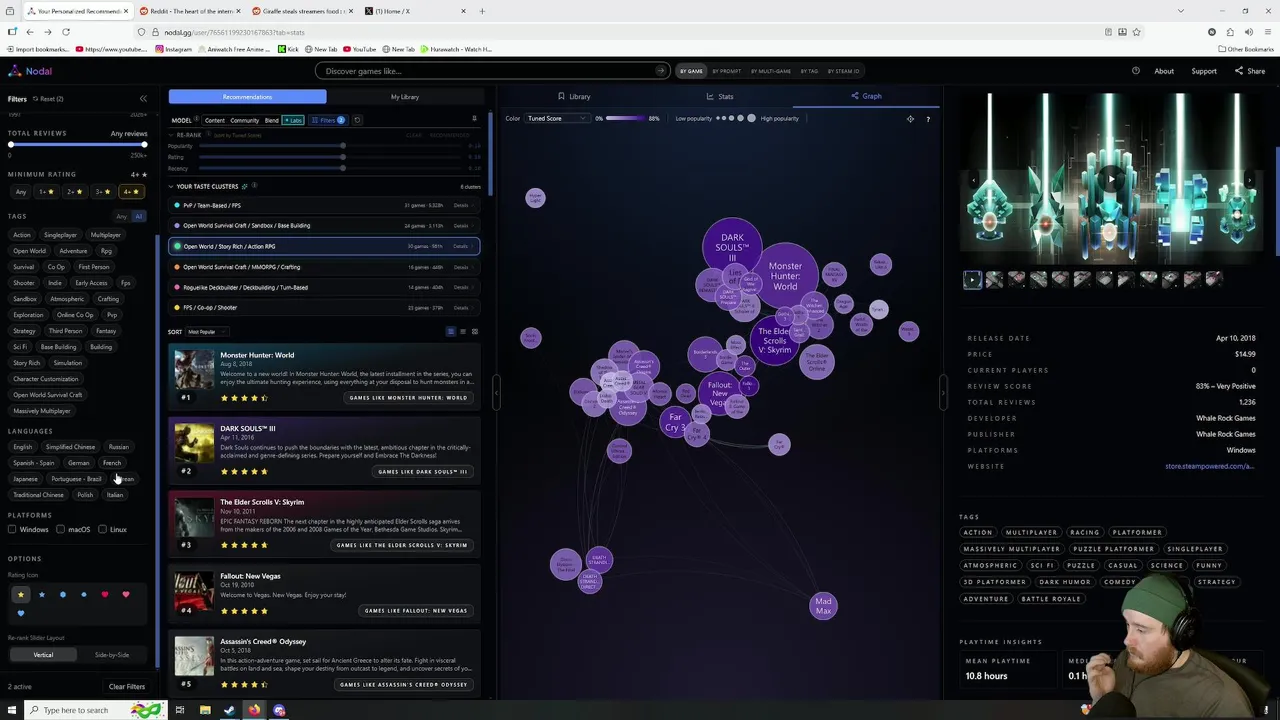Select the red heart rating icon

pos(104,594)
